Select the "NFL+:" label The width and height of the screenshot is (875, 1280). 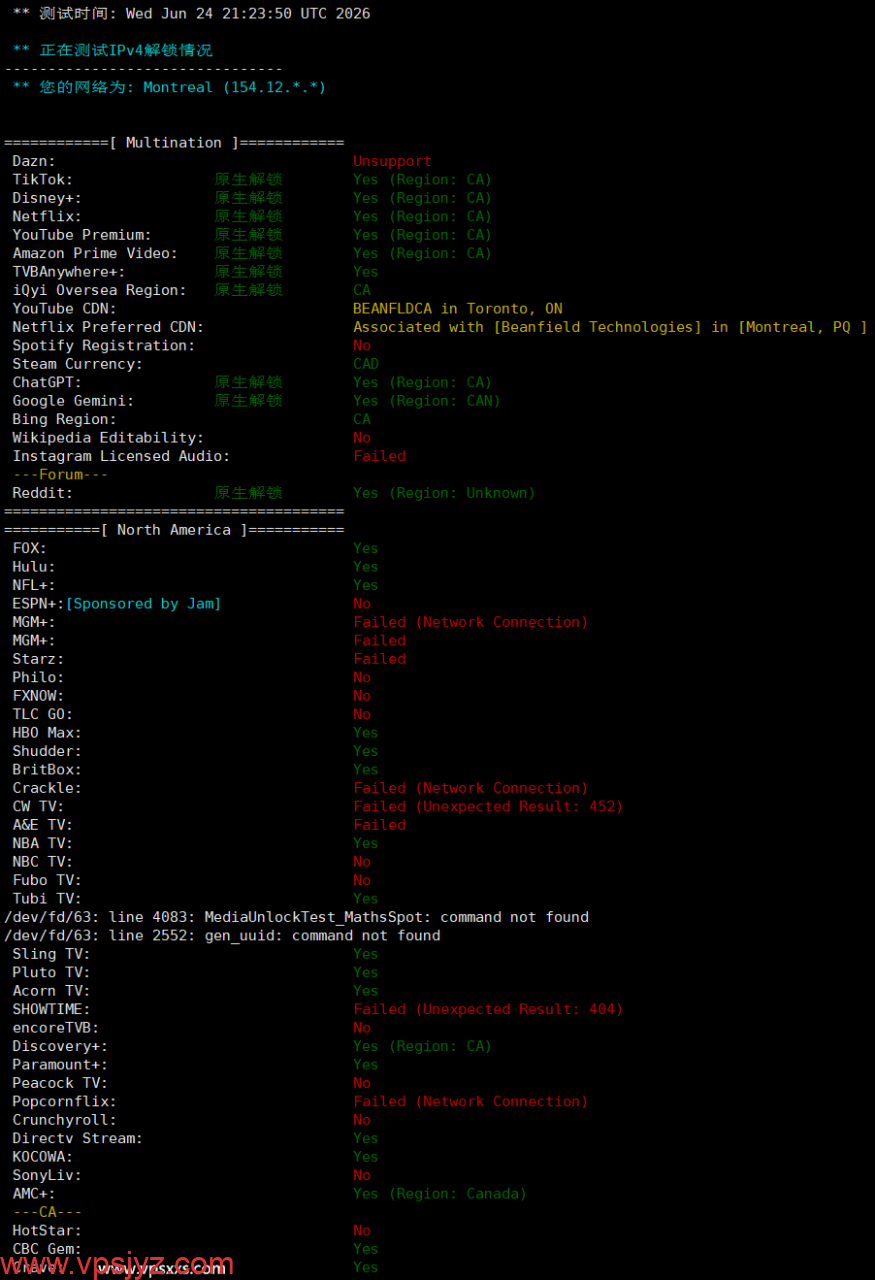click(34, 586)
